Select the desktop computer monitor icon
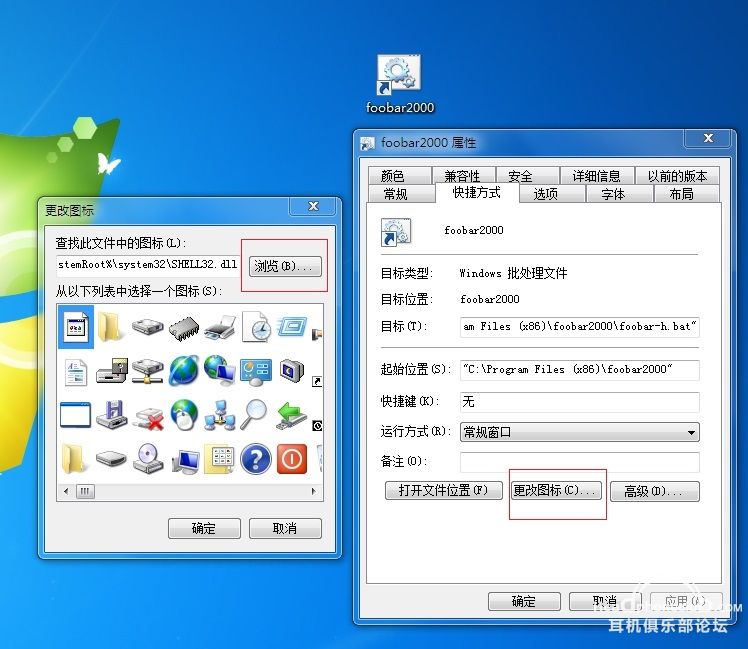 pyautogui.click(x=185, y=461)
